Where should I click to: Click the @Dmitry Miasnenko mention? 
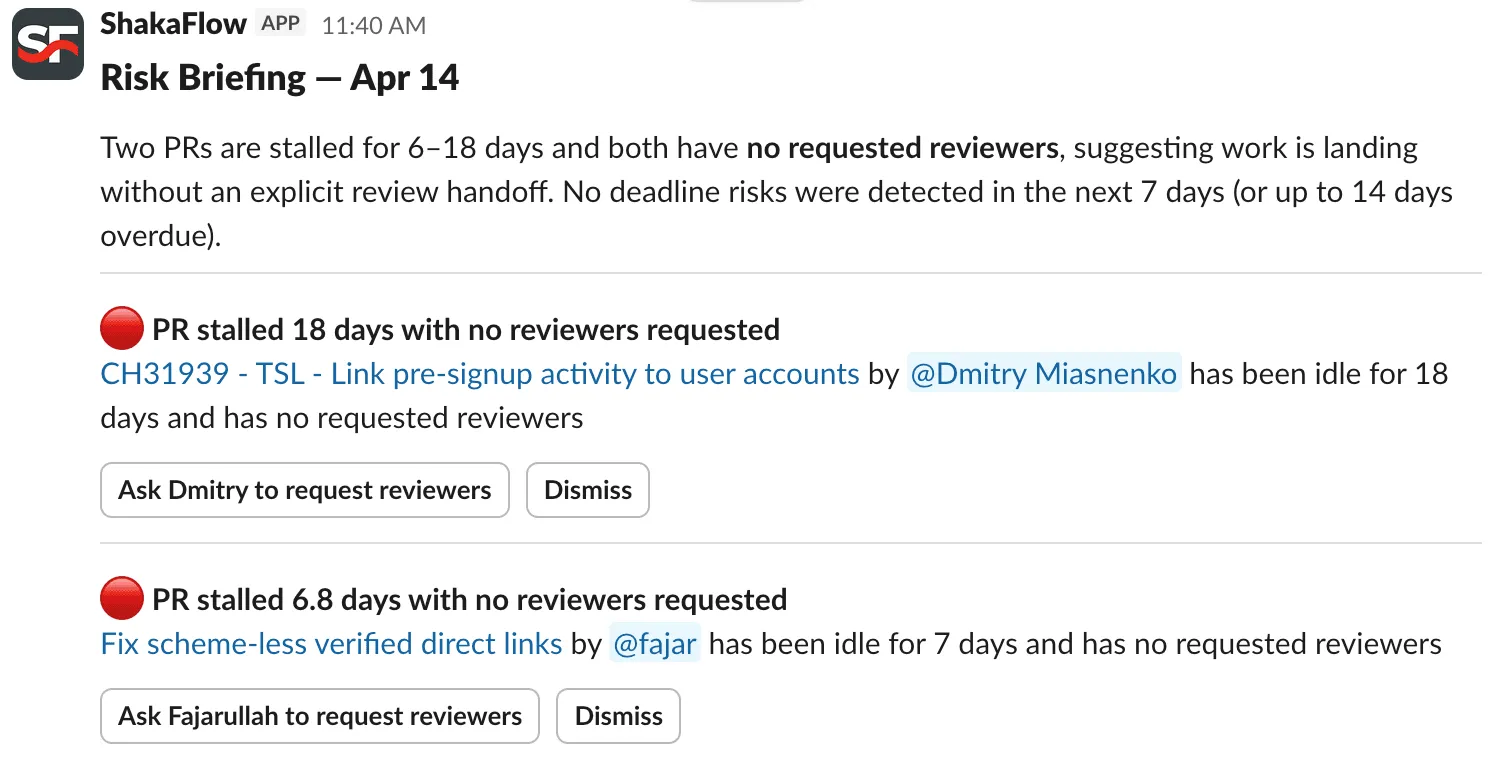pyautogui.click(x=1044, y=373)
